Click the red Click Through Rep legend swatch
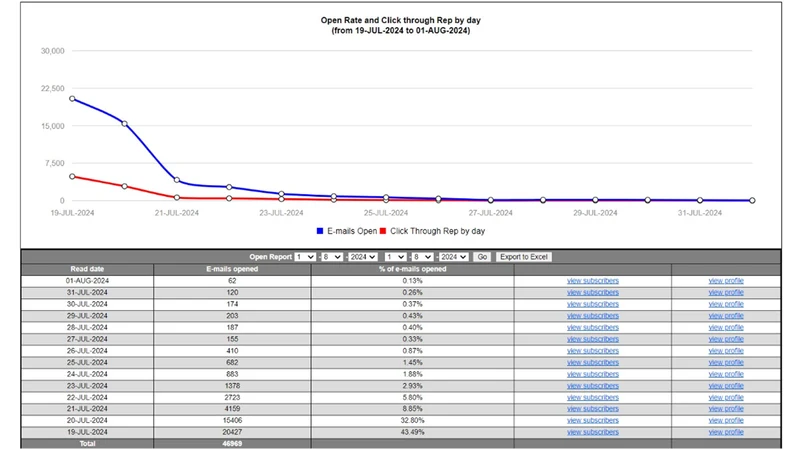 (x=383, y=231)
